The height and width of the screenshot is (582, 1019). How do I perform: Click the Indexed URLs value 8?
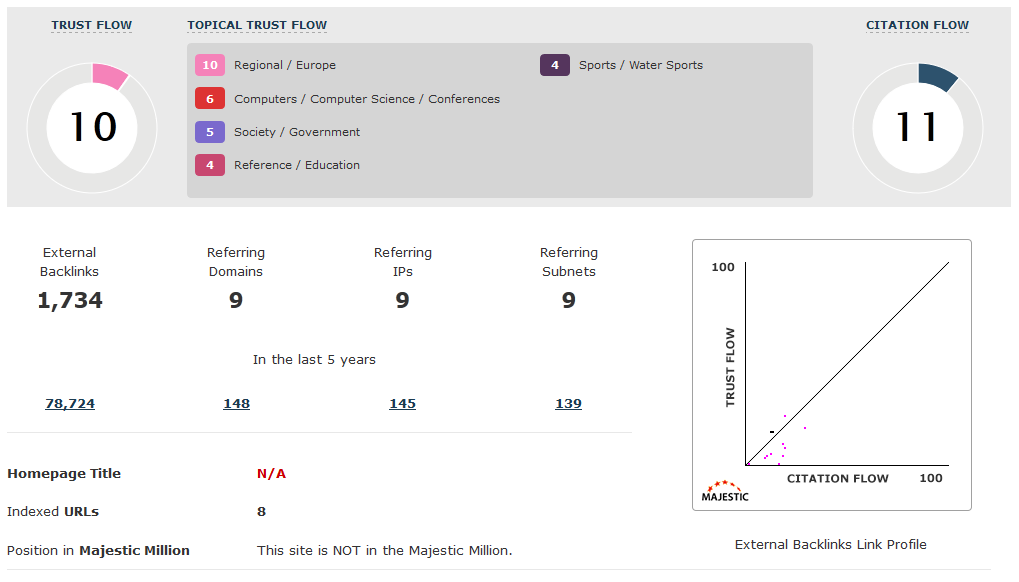tap(261, 511)
